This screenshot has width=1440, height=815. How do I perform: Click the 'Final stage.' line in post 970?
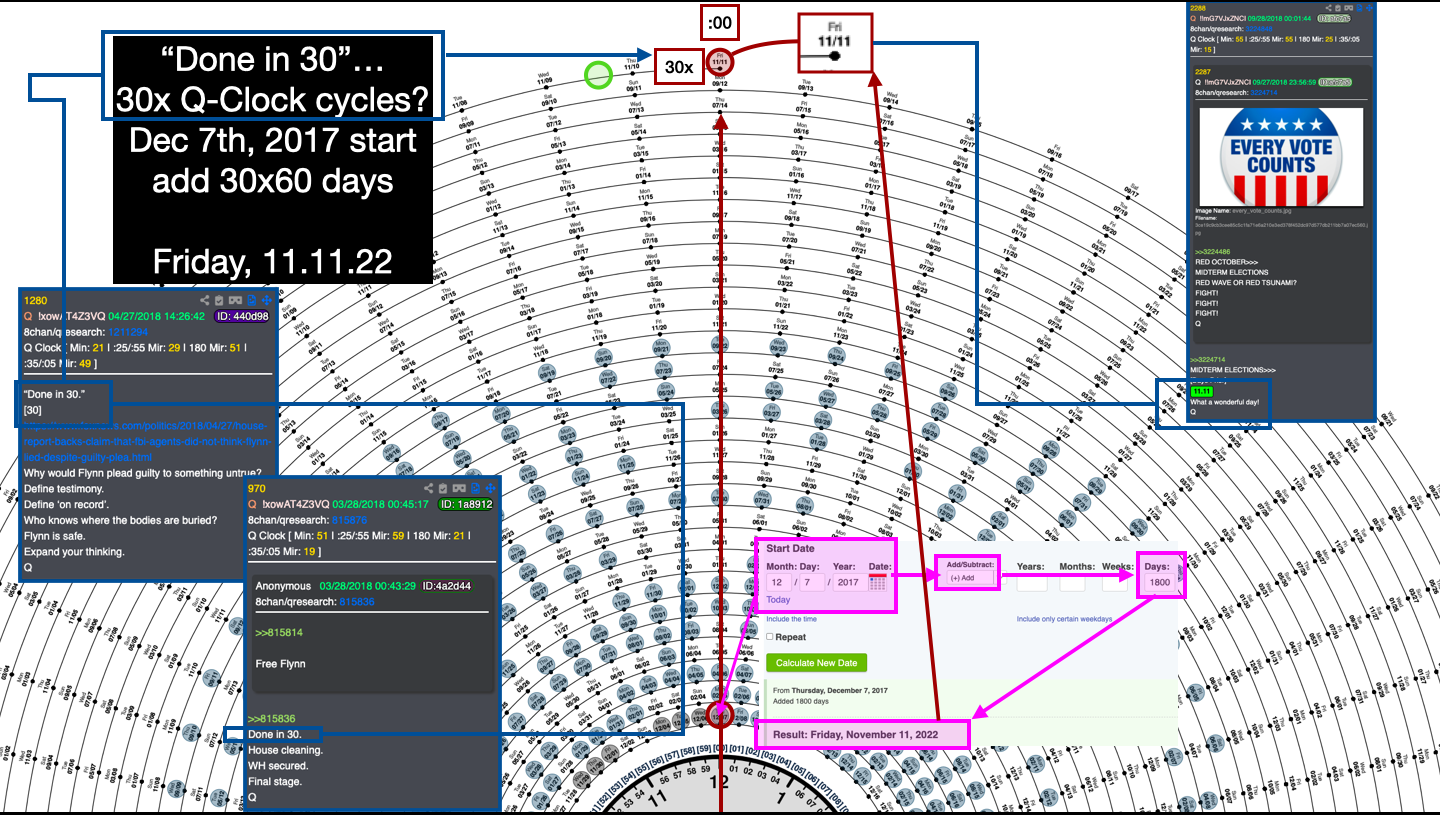(x=275, y=782)
